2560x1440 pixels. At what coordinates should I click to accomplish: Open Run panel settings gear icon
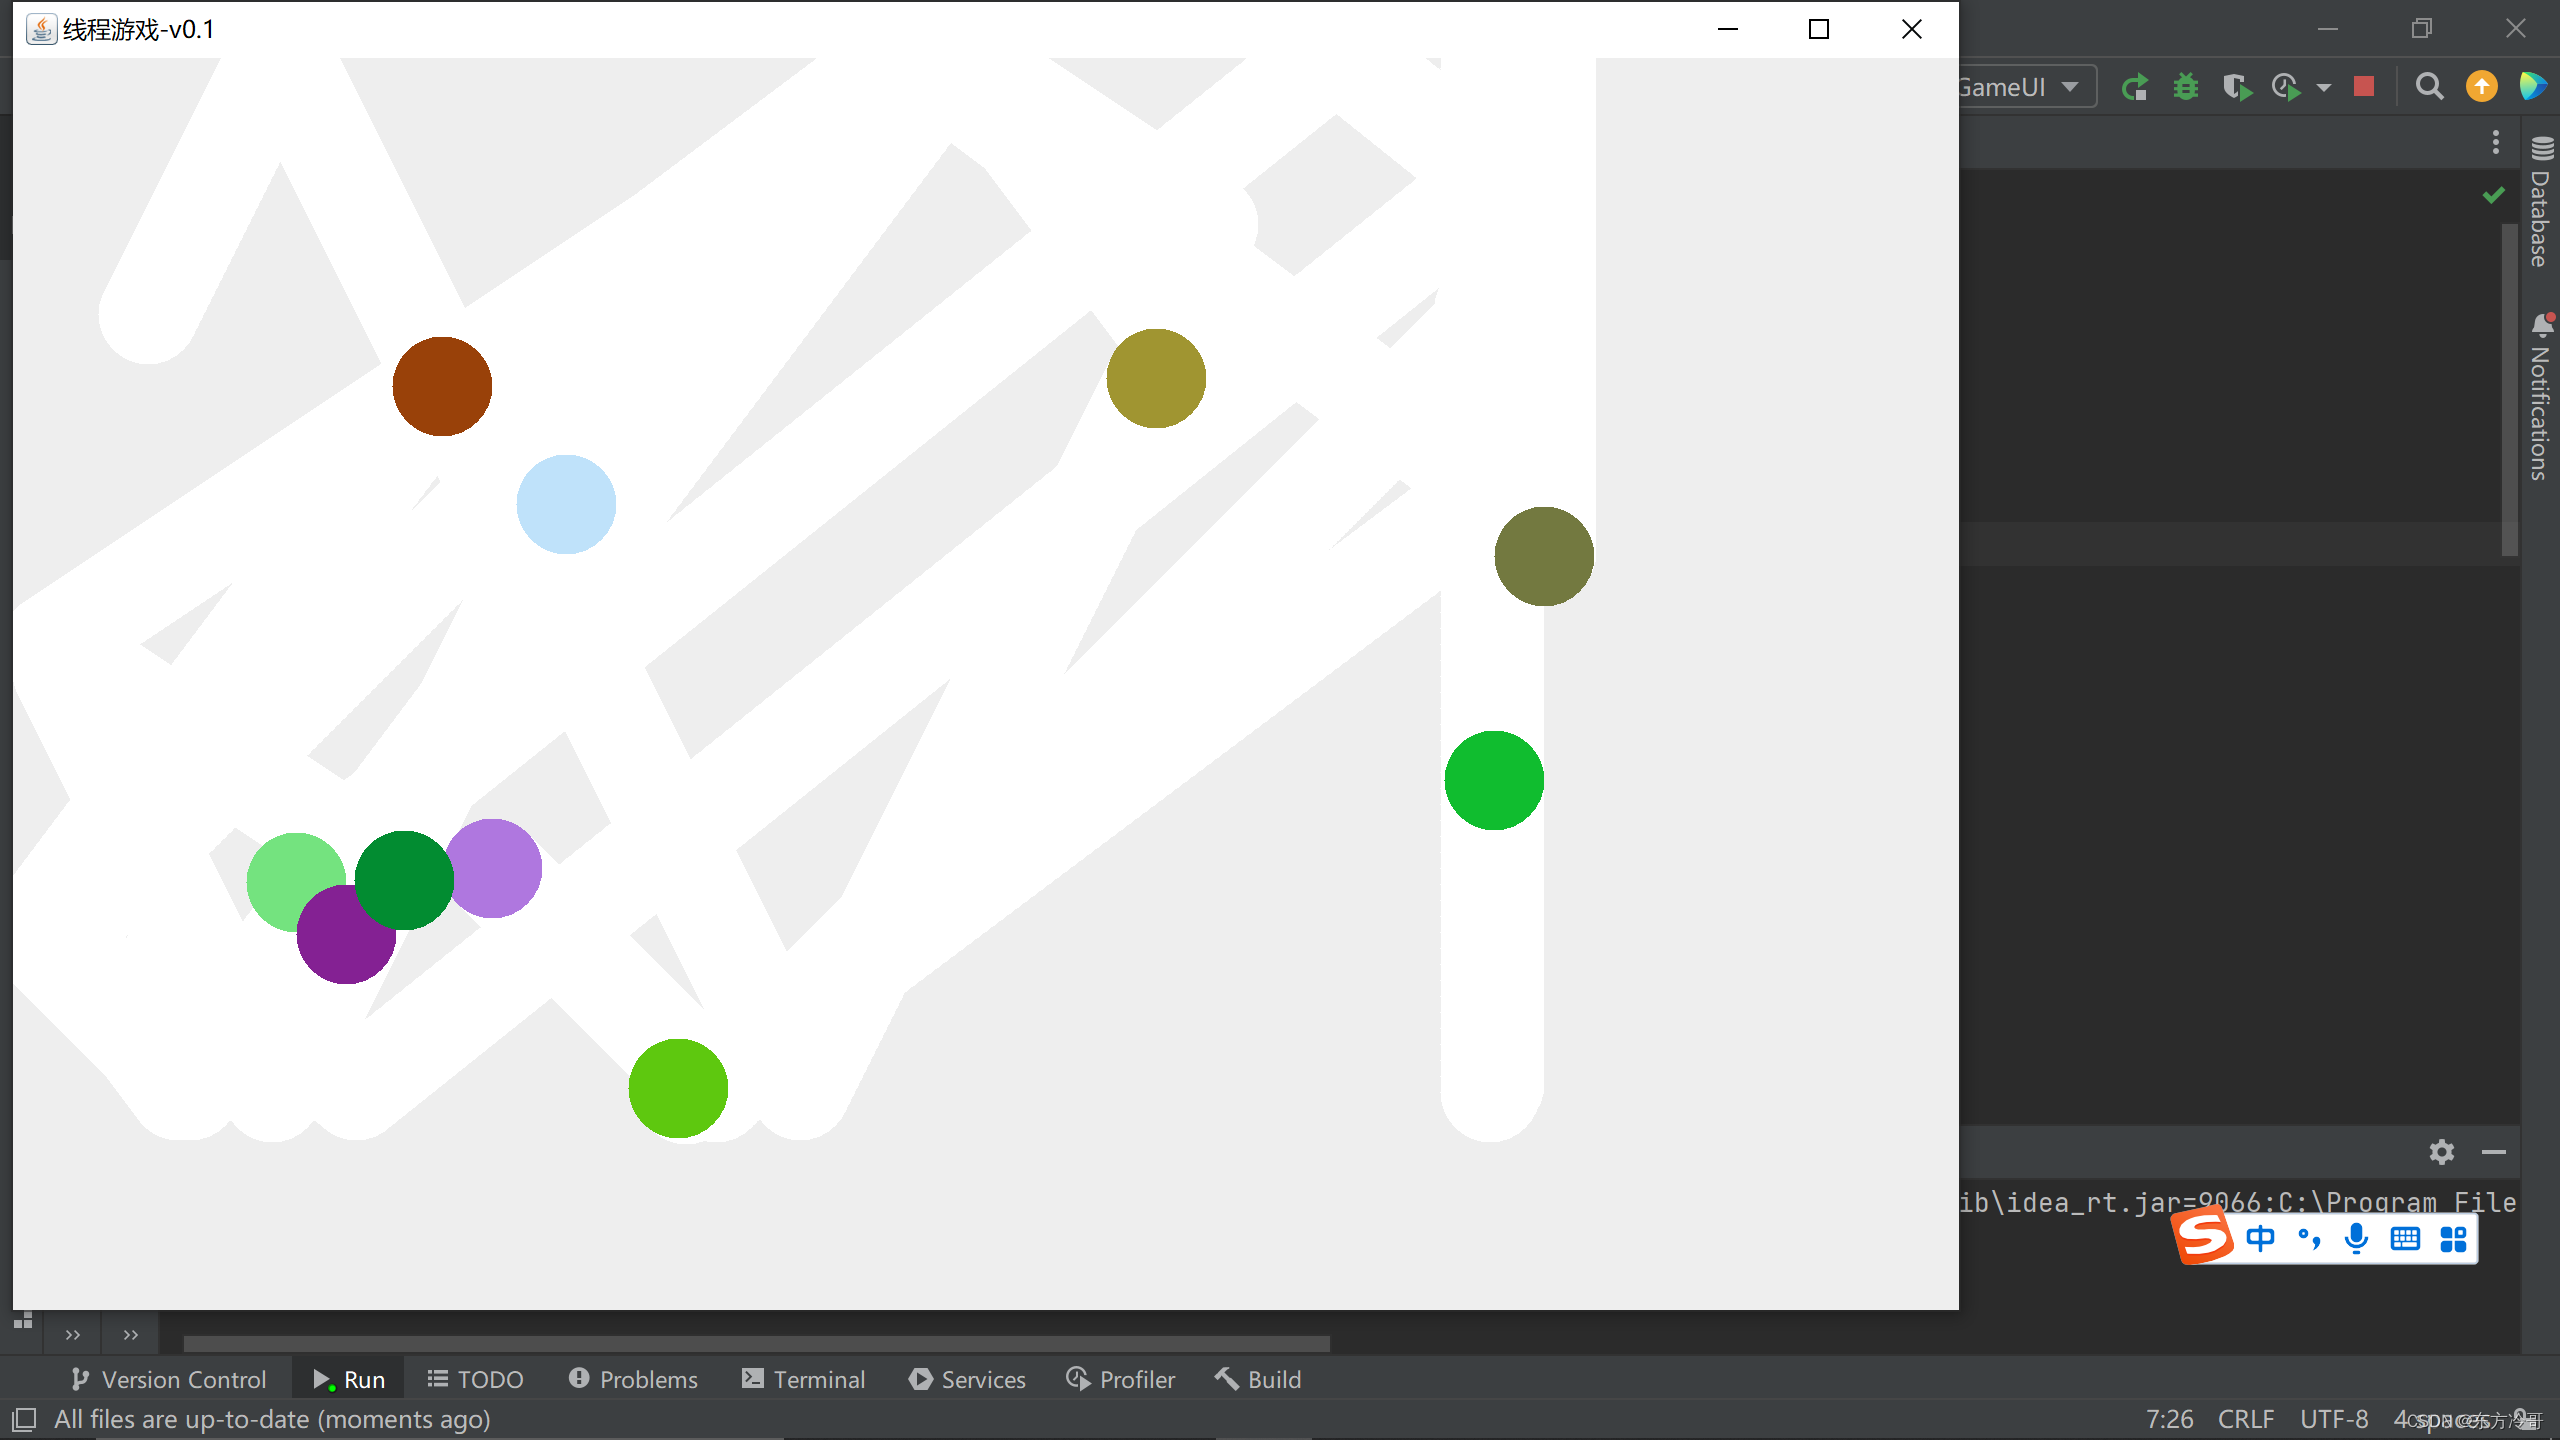pos(2441,1152)
